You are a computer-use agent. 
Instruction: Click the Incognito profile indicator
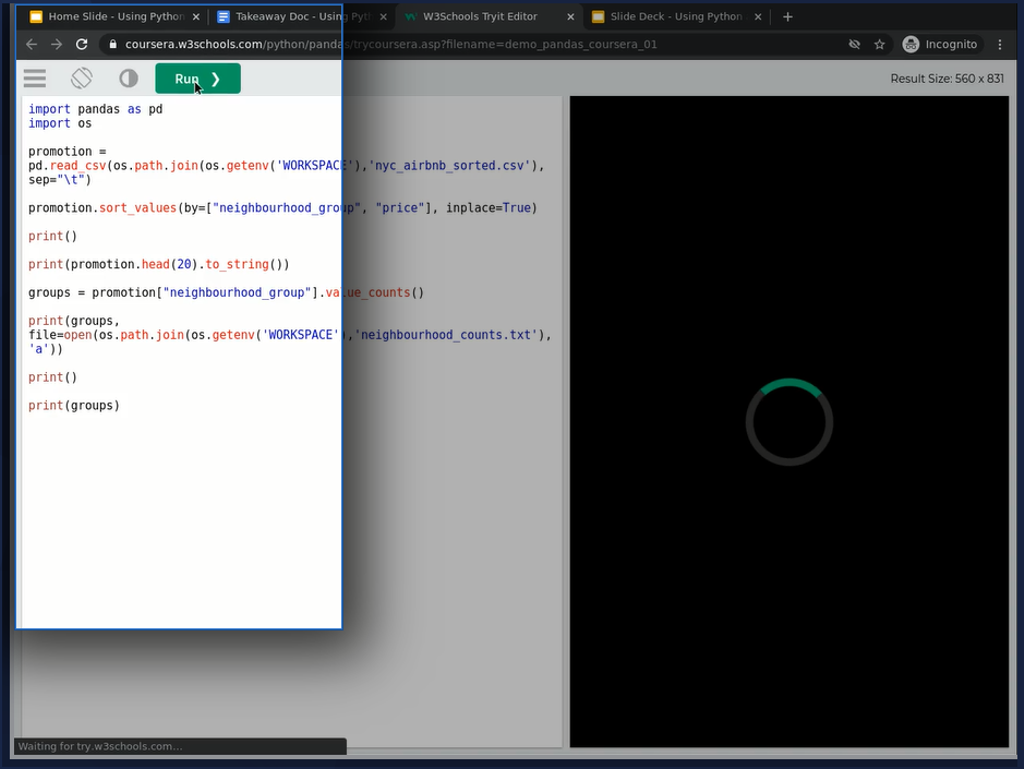pos(940,44)
